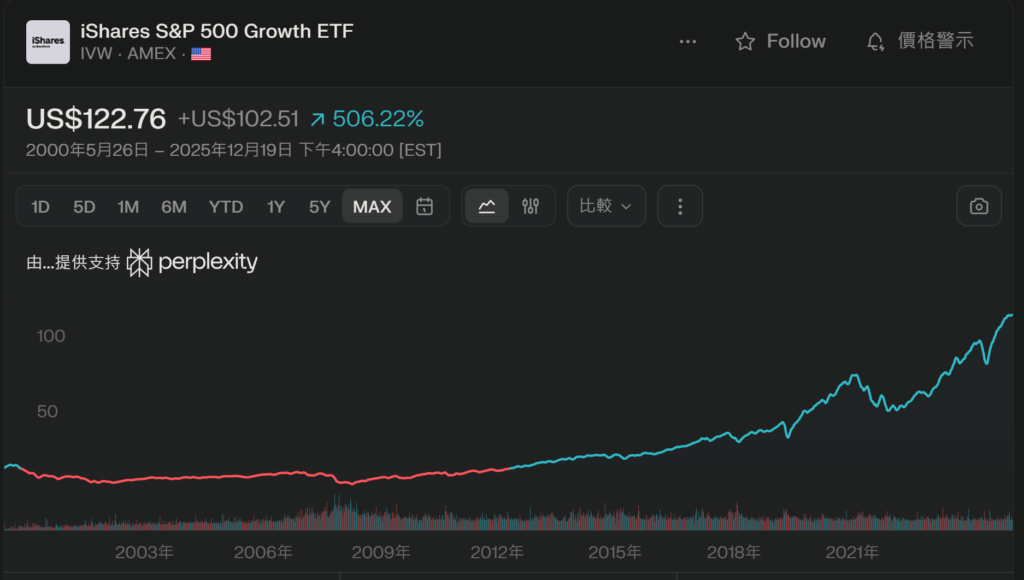Switch chart to 1M range

coord(128,207)
